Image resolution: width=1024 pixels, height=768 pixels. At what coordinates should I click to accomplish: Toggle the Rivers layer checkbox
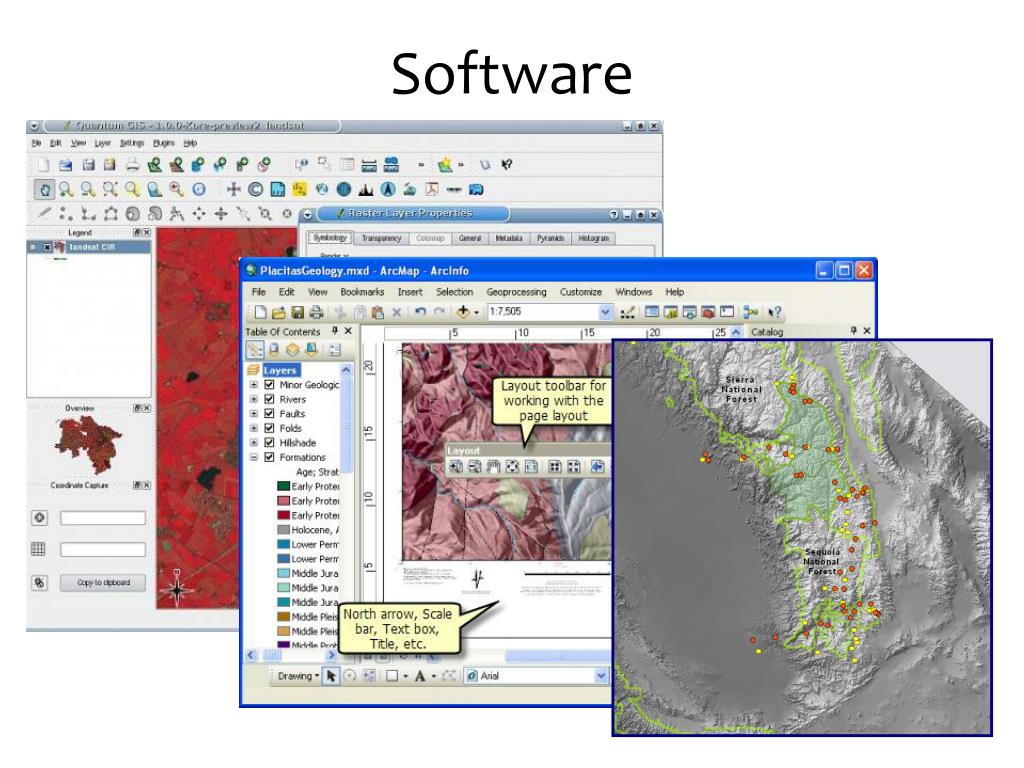269,399
